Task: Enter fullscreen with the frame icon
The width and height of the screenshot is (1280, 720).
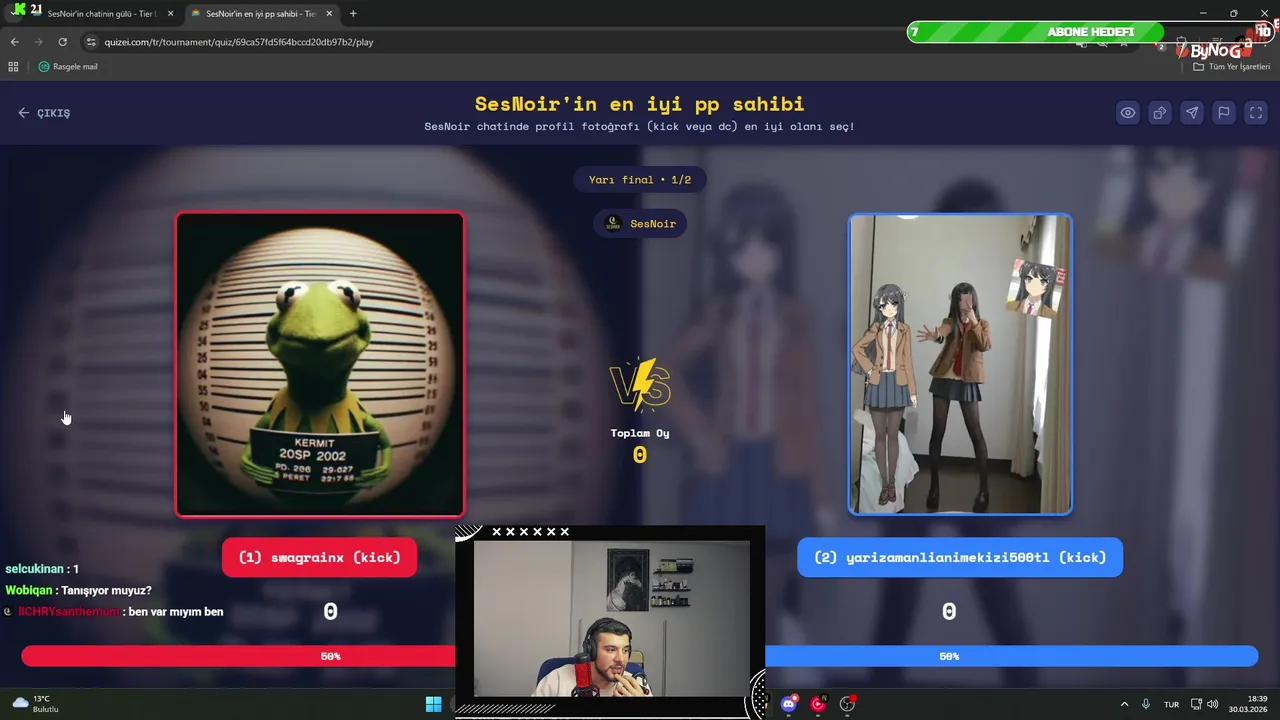Action: 1256,113
